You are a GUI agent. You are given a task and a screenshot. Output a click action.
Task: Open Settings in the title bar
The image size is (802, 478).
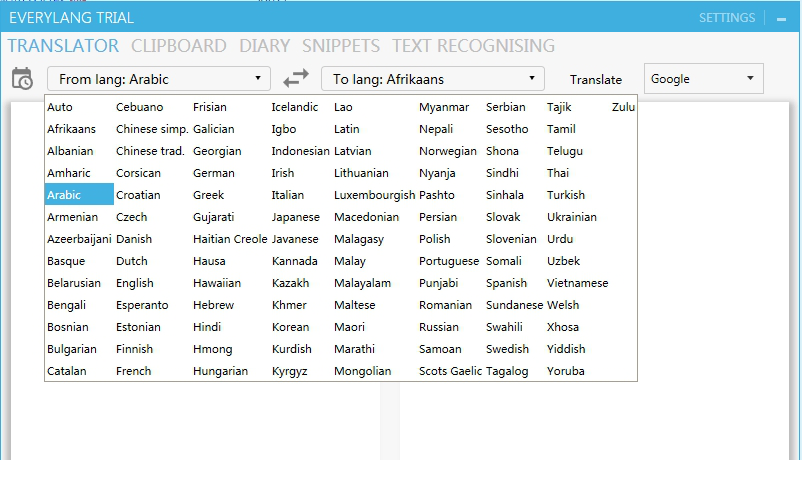(726, 18)
